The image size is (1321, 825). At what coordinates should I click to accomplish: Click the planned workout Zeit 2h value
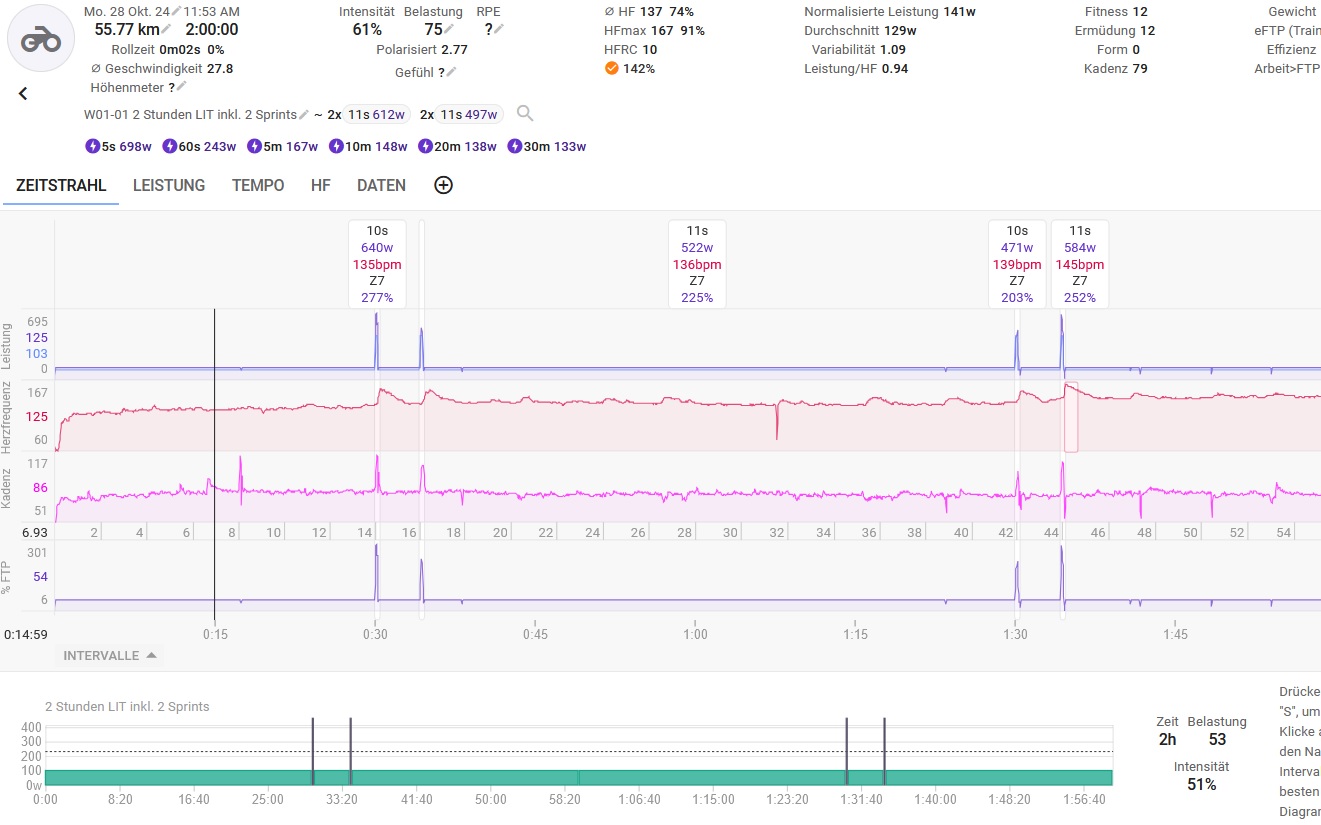click(1167, 740)
